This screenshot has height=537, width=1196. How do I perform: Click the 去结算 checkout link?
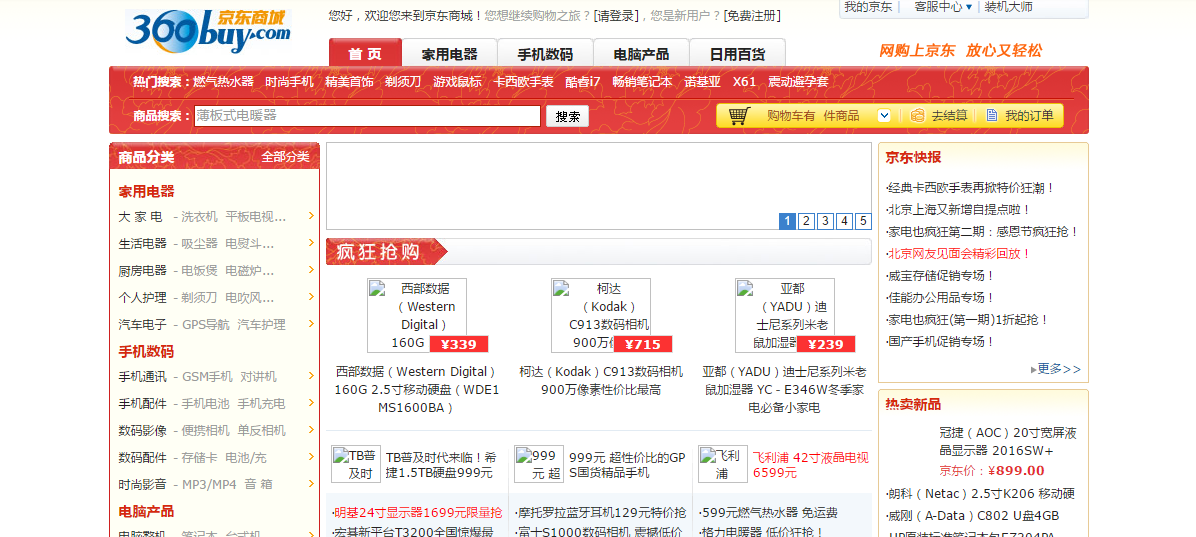(950, 116)
